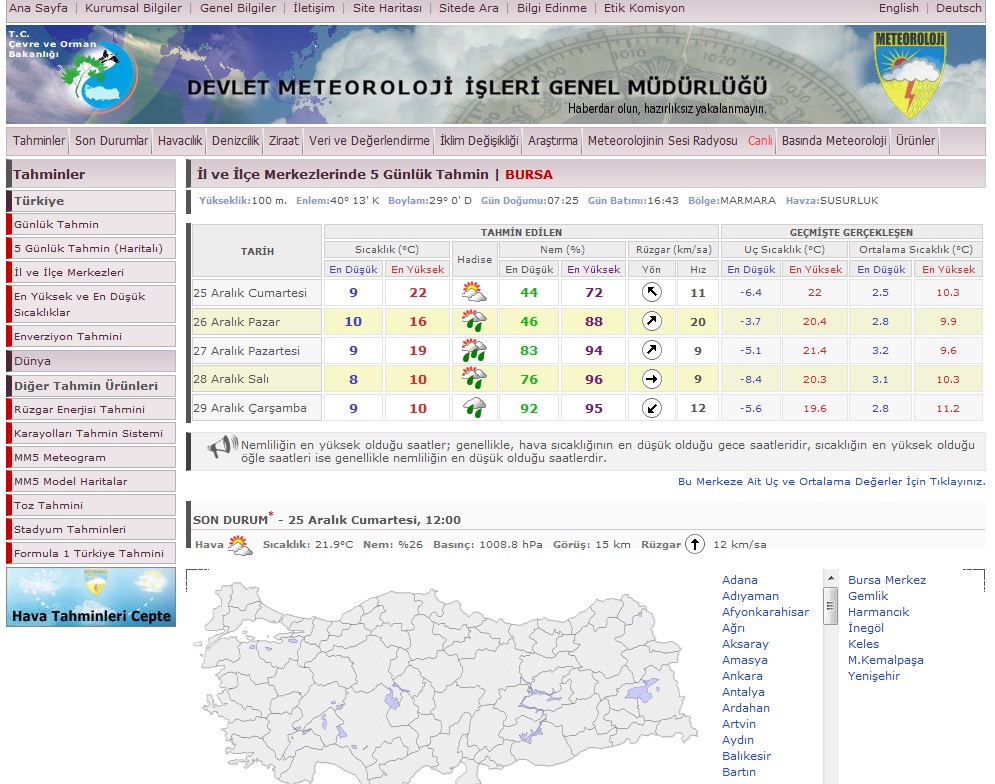
Task: Select Ankara from the province list
Action: [x=742, y=675]
